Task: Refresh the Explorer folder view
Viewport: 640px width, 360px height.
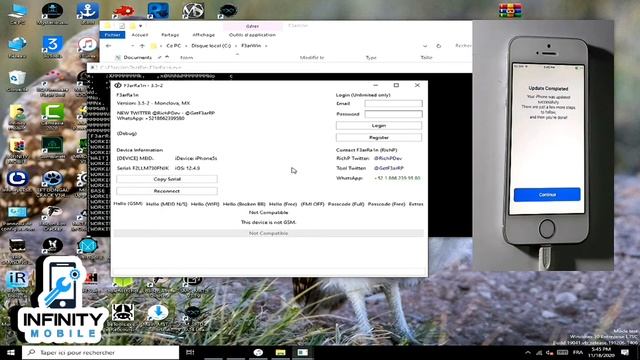Action: (438, 46)
